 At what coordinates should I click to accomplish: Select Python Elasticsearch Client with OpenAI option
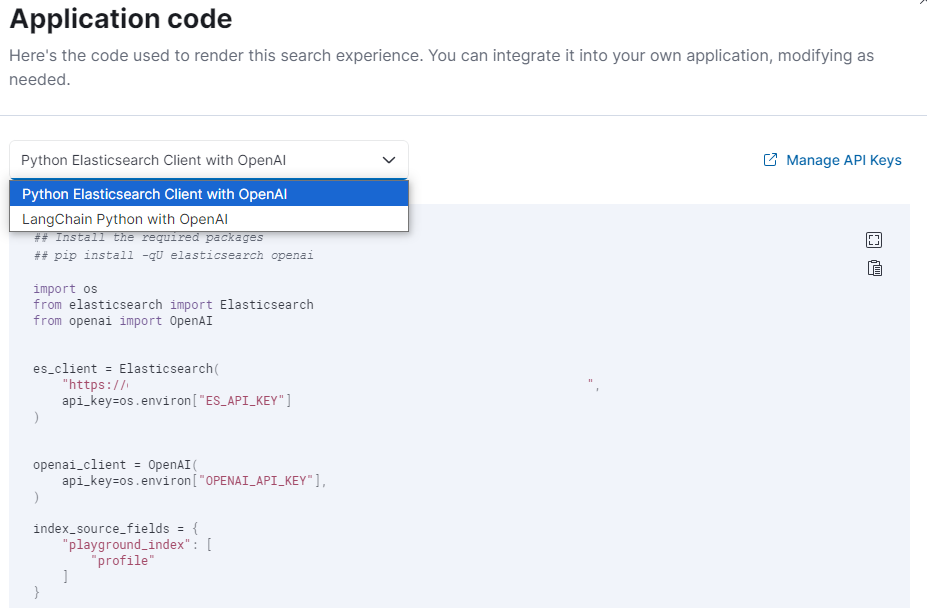pyautogui.click(x=209, y=194)
